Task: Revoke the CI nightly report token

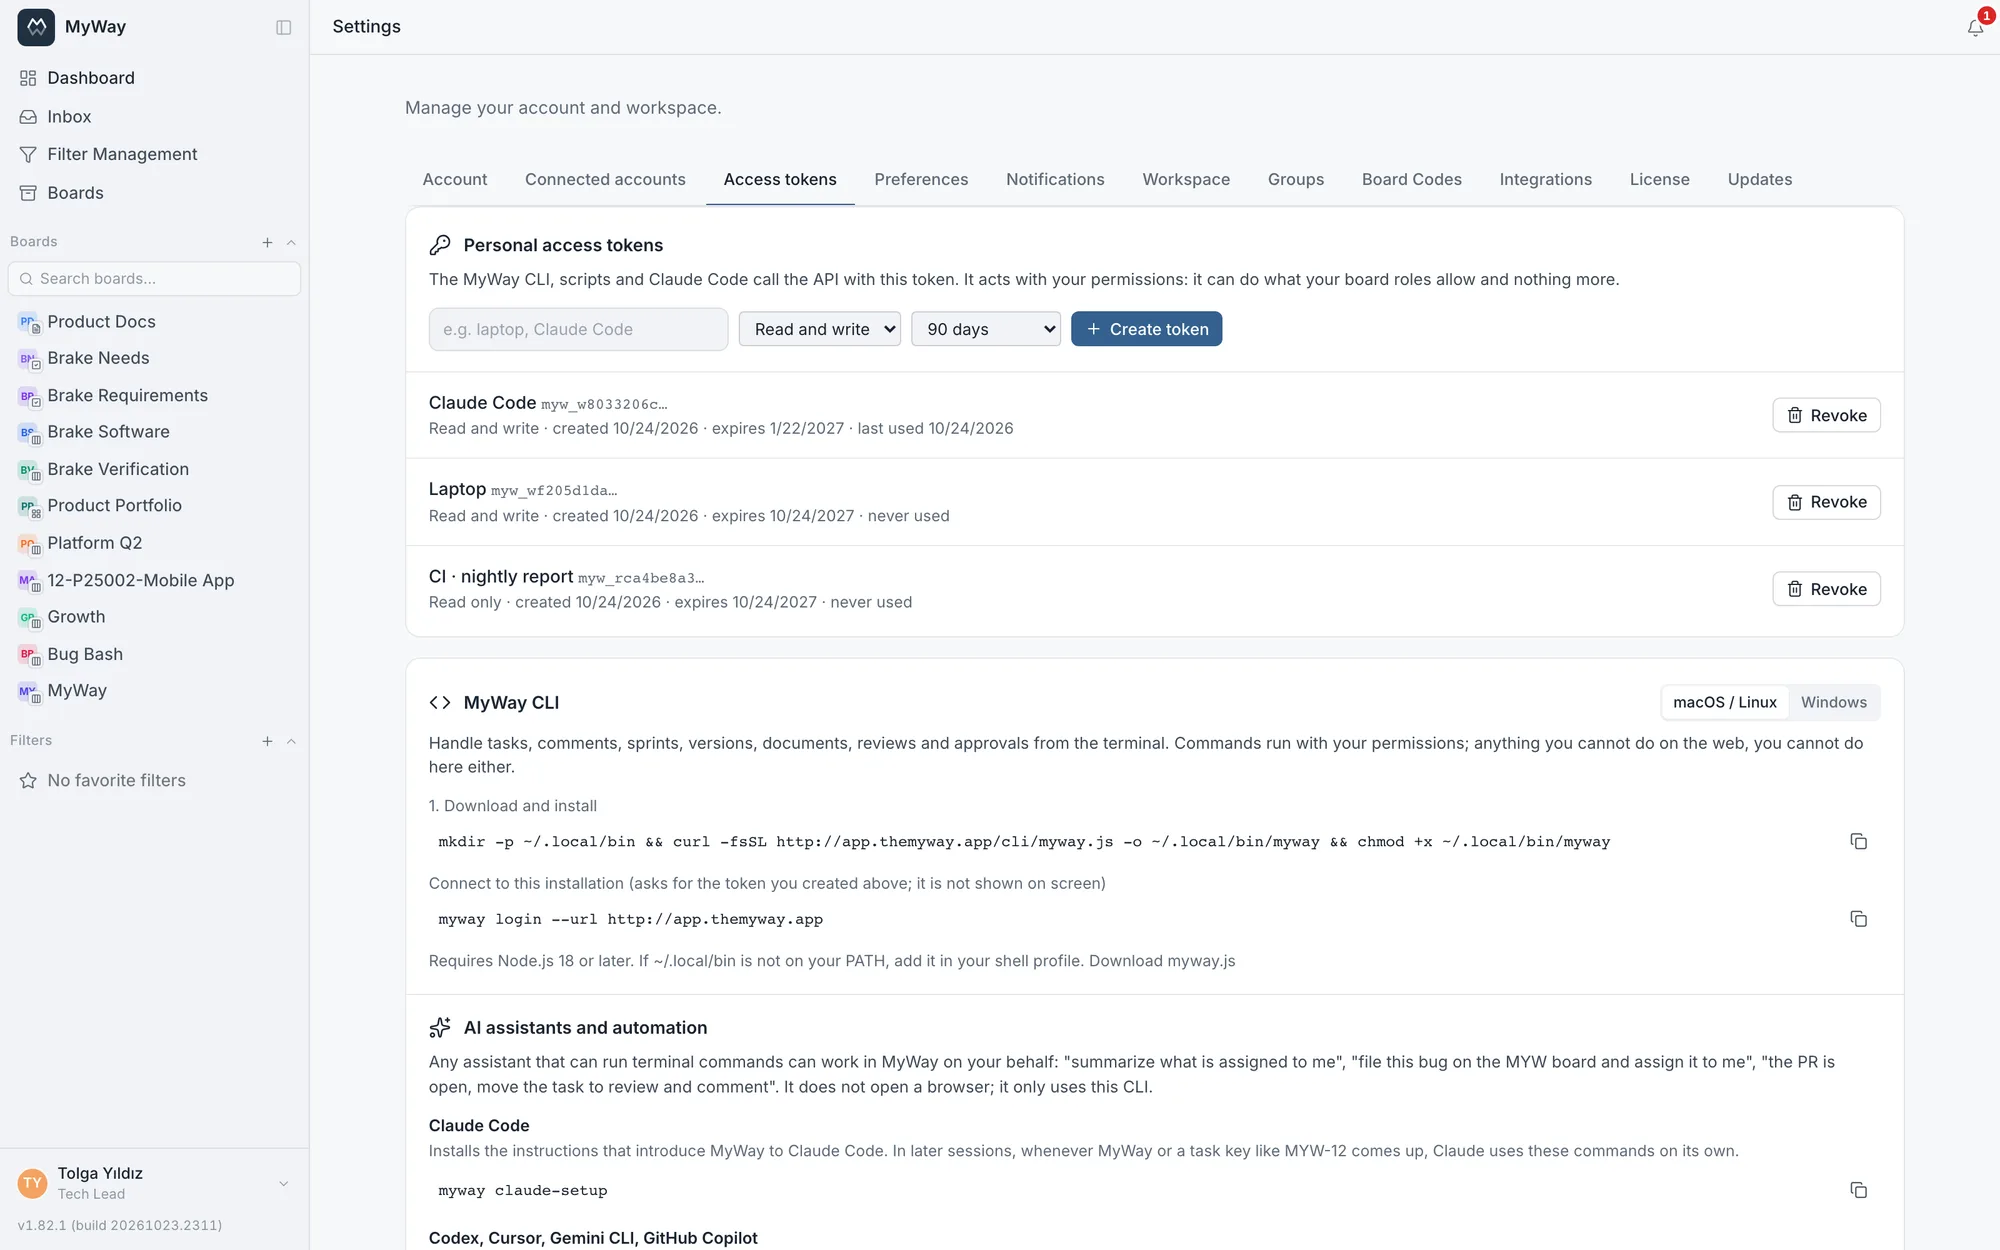Action: pyautogui.click(x=1826, y=589)
